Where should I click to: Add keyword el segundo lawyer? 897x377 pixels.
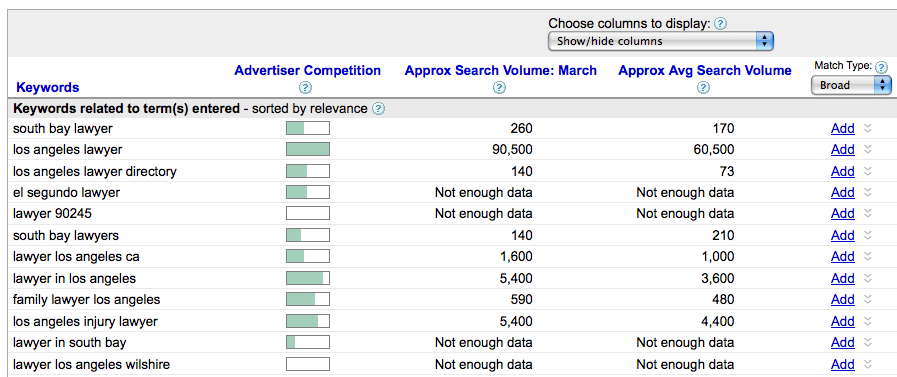tap(843, 192)
